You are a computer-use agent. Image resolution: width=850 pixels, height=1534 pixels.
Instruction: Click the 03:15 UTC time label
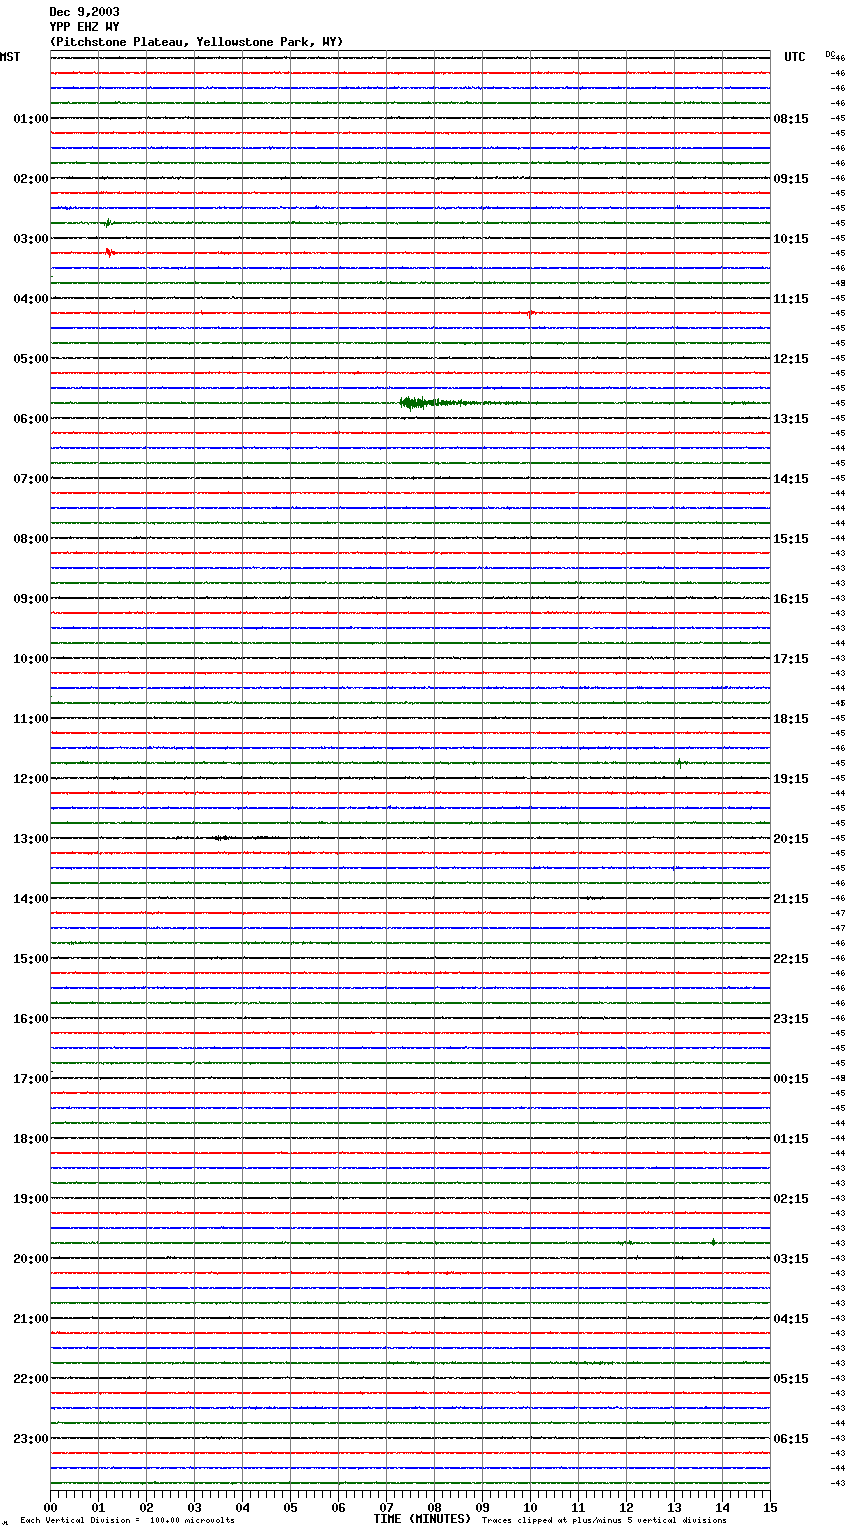(791, 1259)
